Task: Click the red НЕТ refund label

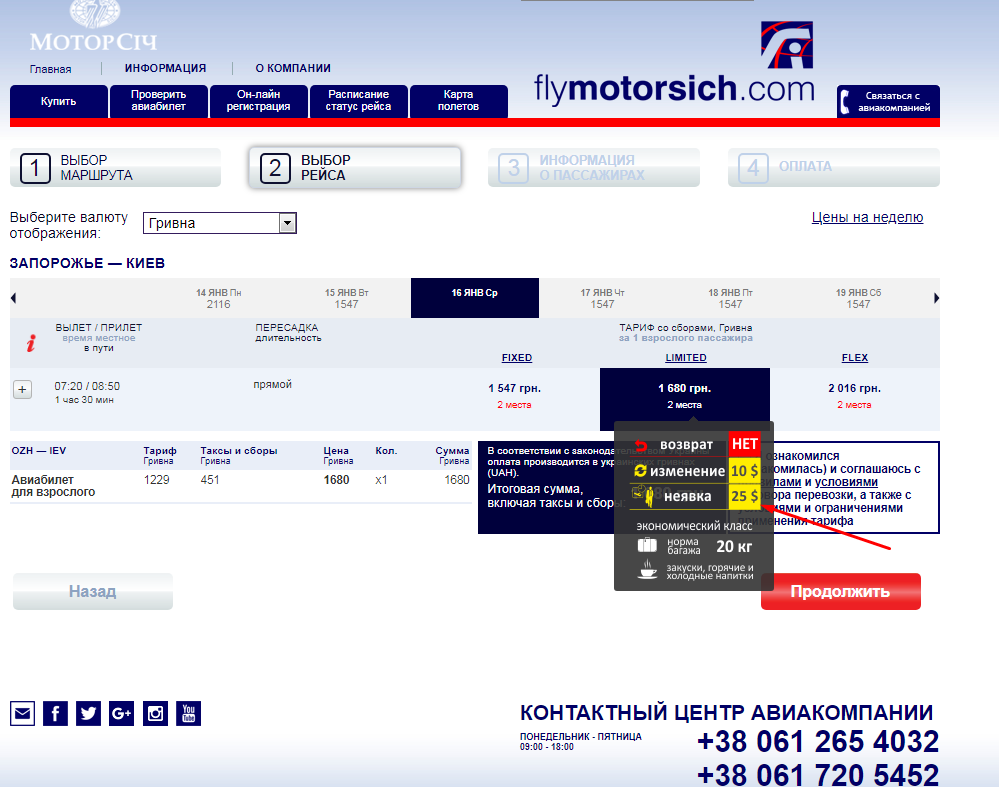Action: [x=744, y=444]
